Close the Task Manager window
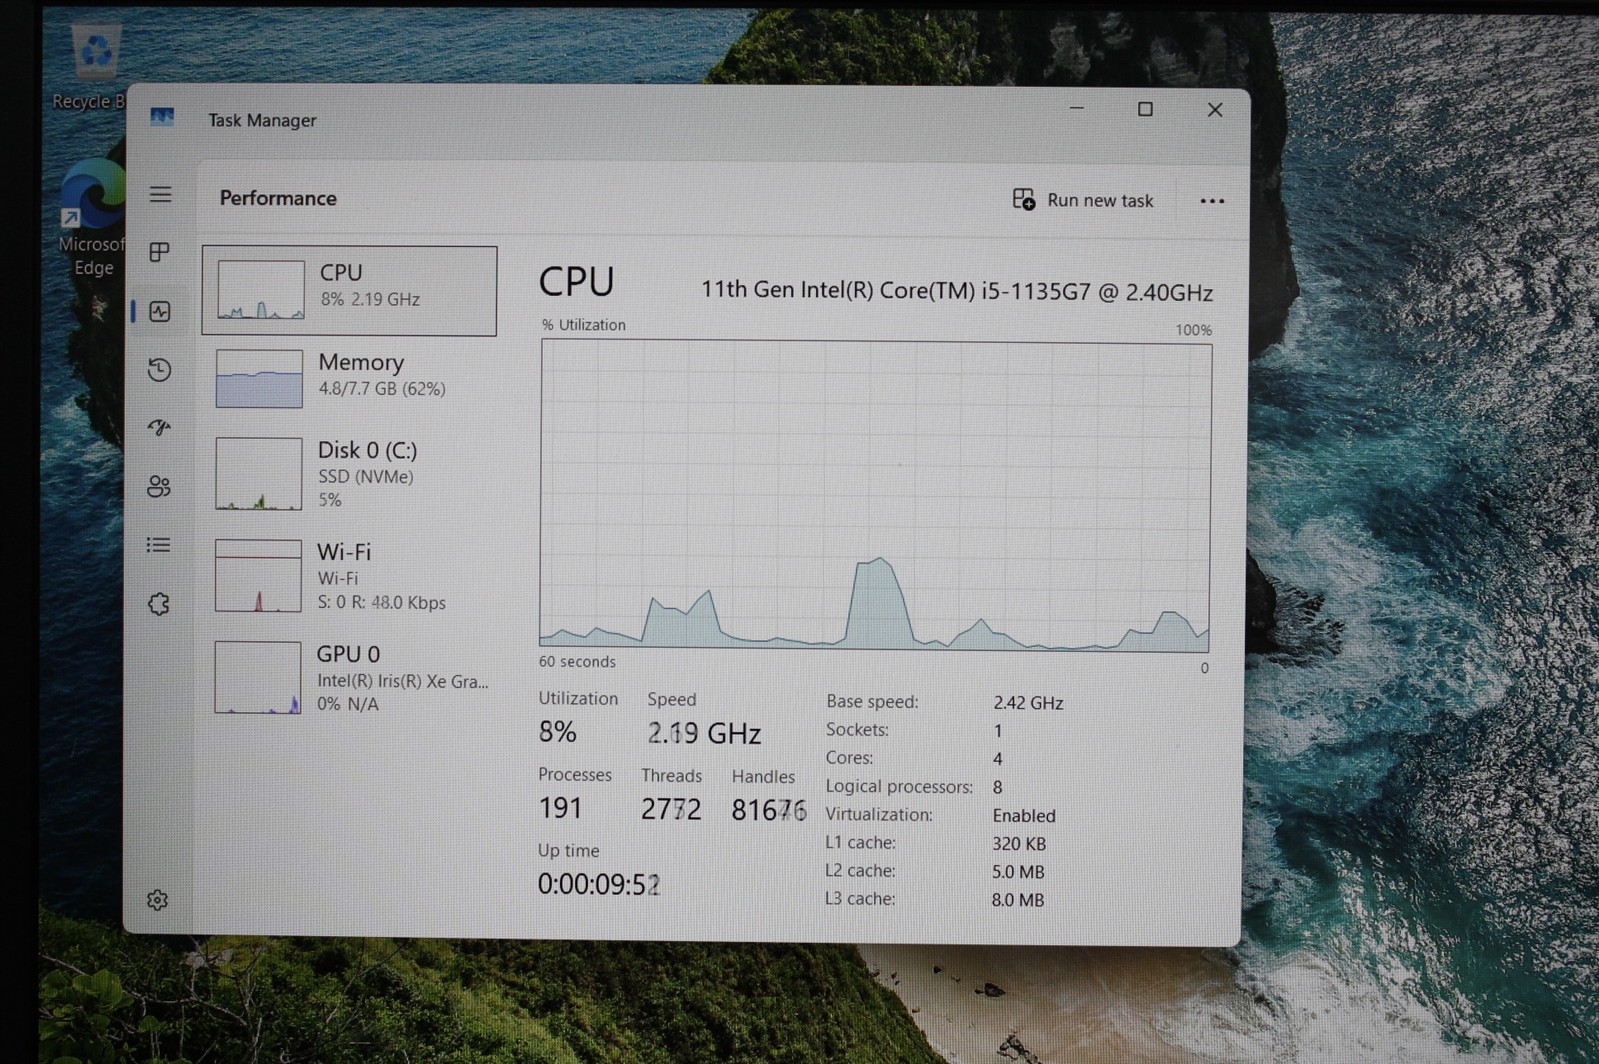The height and width of the screenshot is (1064, 1599). [x=1215, y=110]
